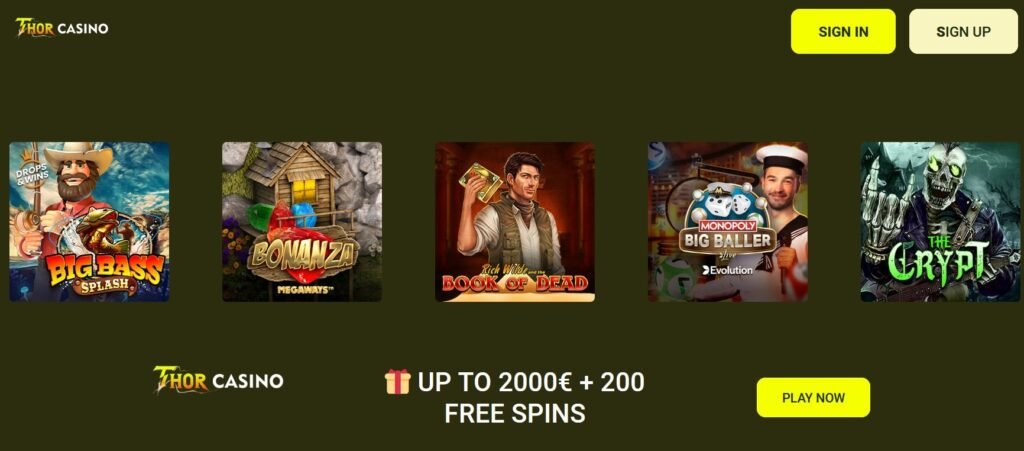This screenshot has width=1024, height=451.
Task: Click the green The Crypt title text
Action: 940,263
